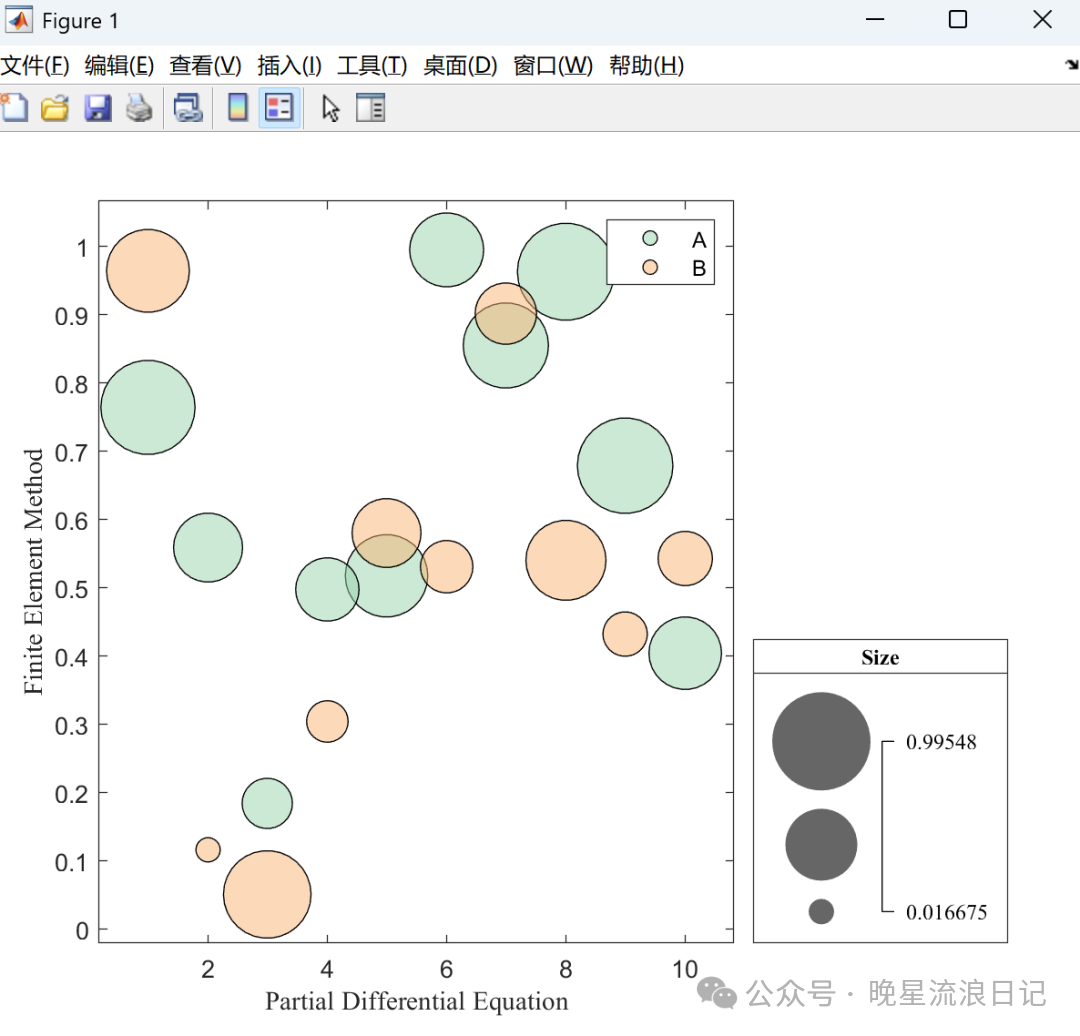This screenshot has width=1080, height=1036.
Task: Click x-axis tick label 10
Action: pyautogui.click(x=685, y=969)
